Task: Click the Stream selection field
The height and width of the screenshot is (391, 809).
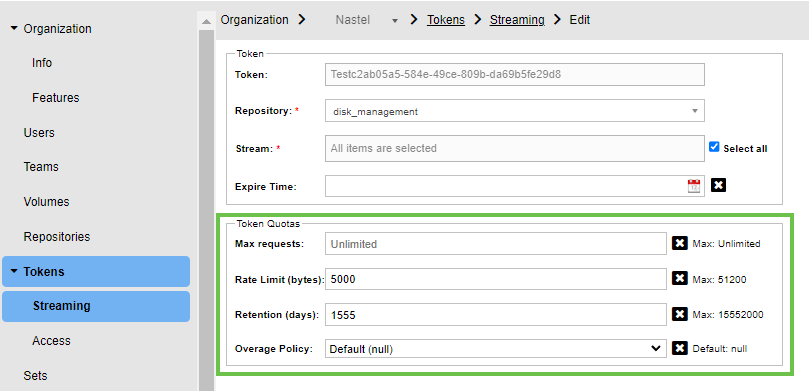Action: [x=515, y=149]
